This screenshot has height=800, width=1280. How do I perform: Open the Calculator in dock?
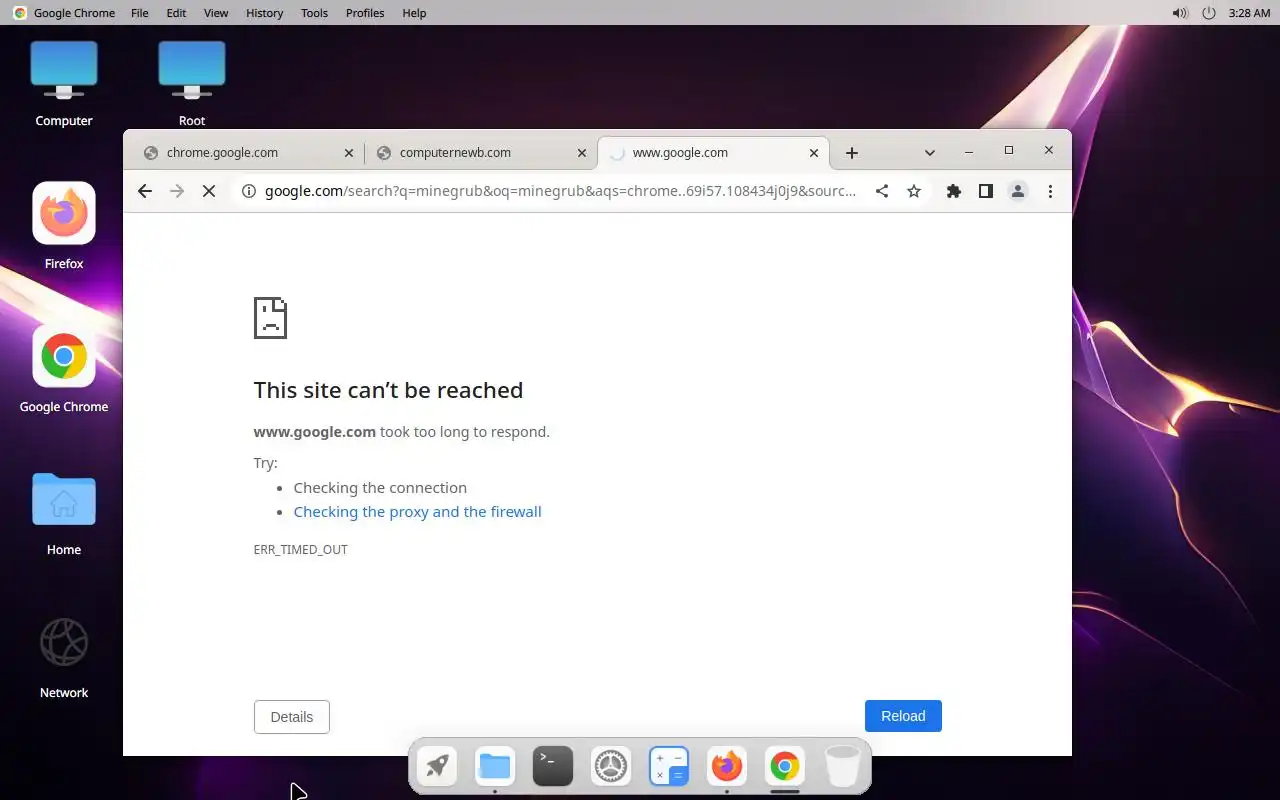[669, 767]
